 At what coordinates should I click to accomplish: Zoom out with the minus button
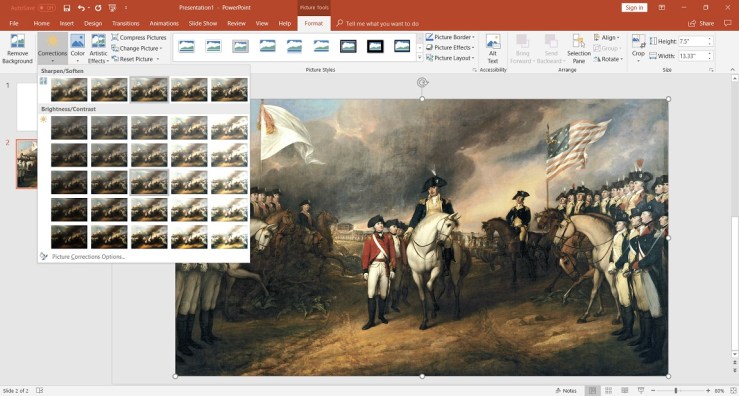[653, 390]
